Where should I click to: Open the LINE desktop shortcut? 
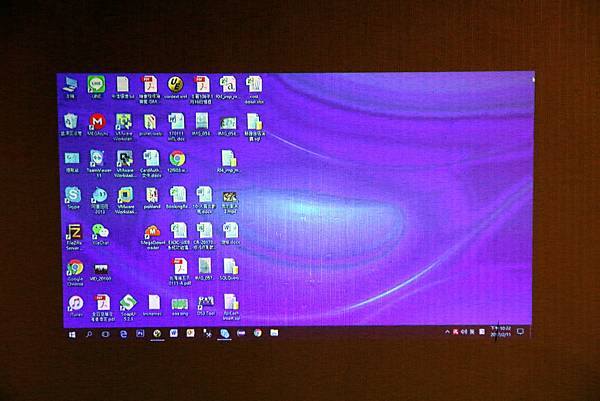(x=96, y=88)
